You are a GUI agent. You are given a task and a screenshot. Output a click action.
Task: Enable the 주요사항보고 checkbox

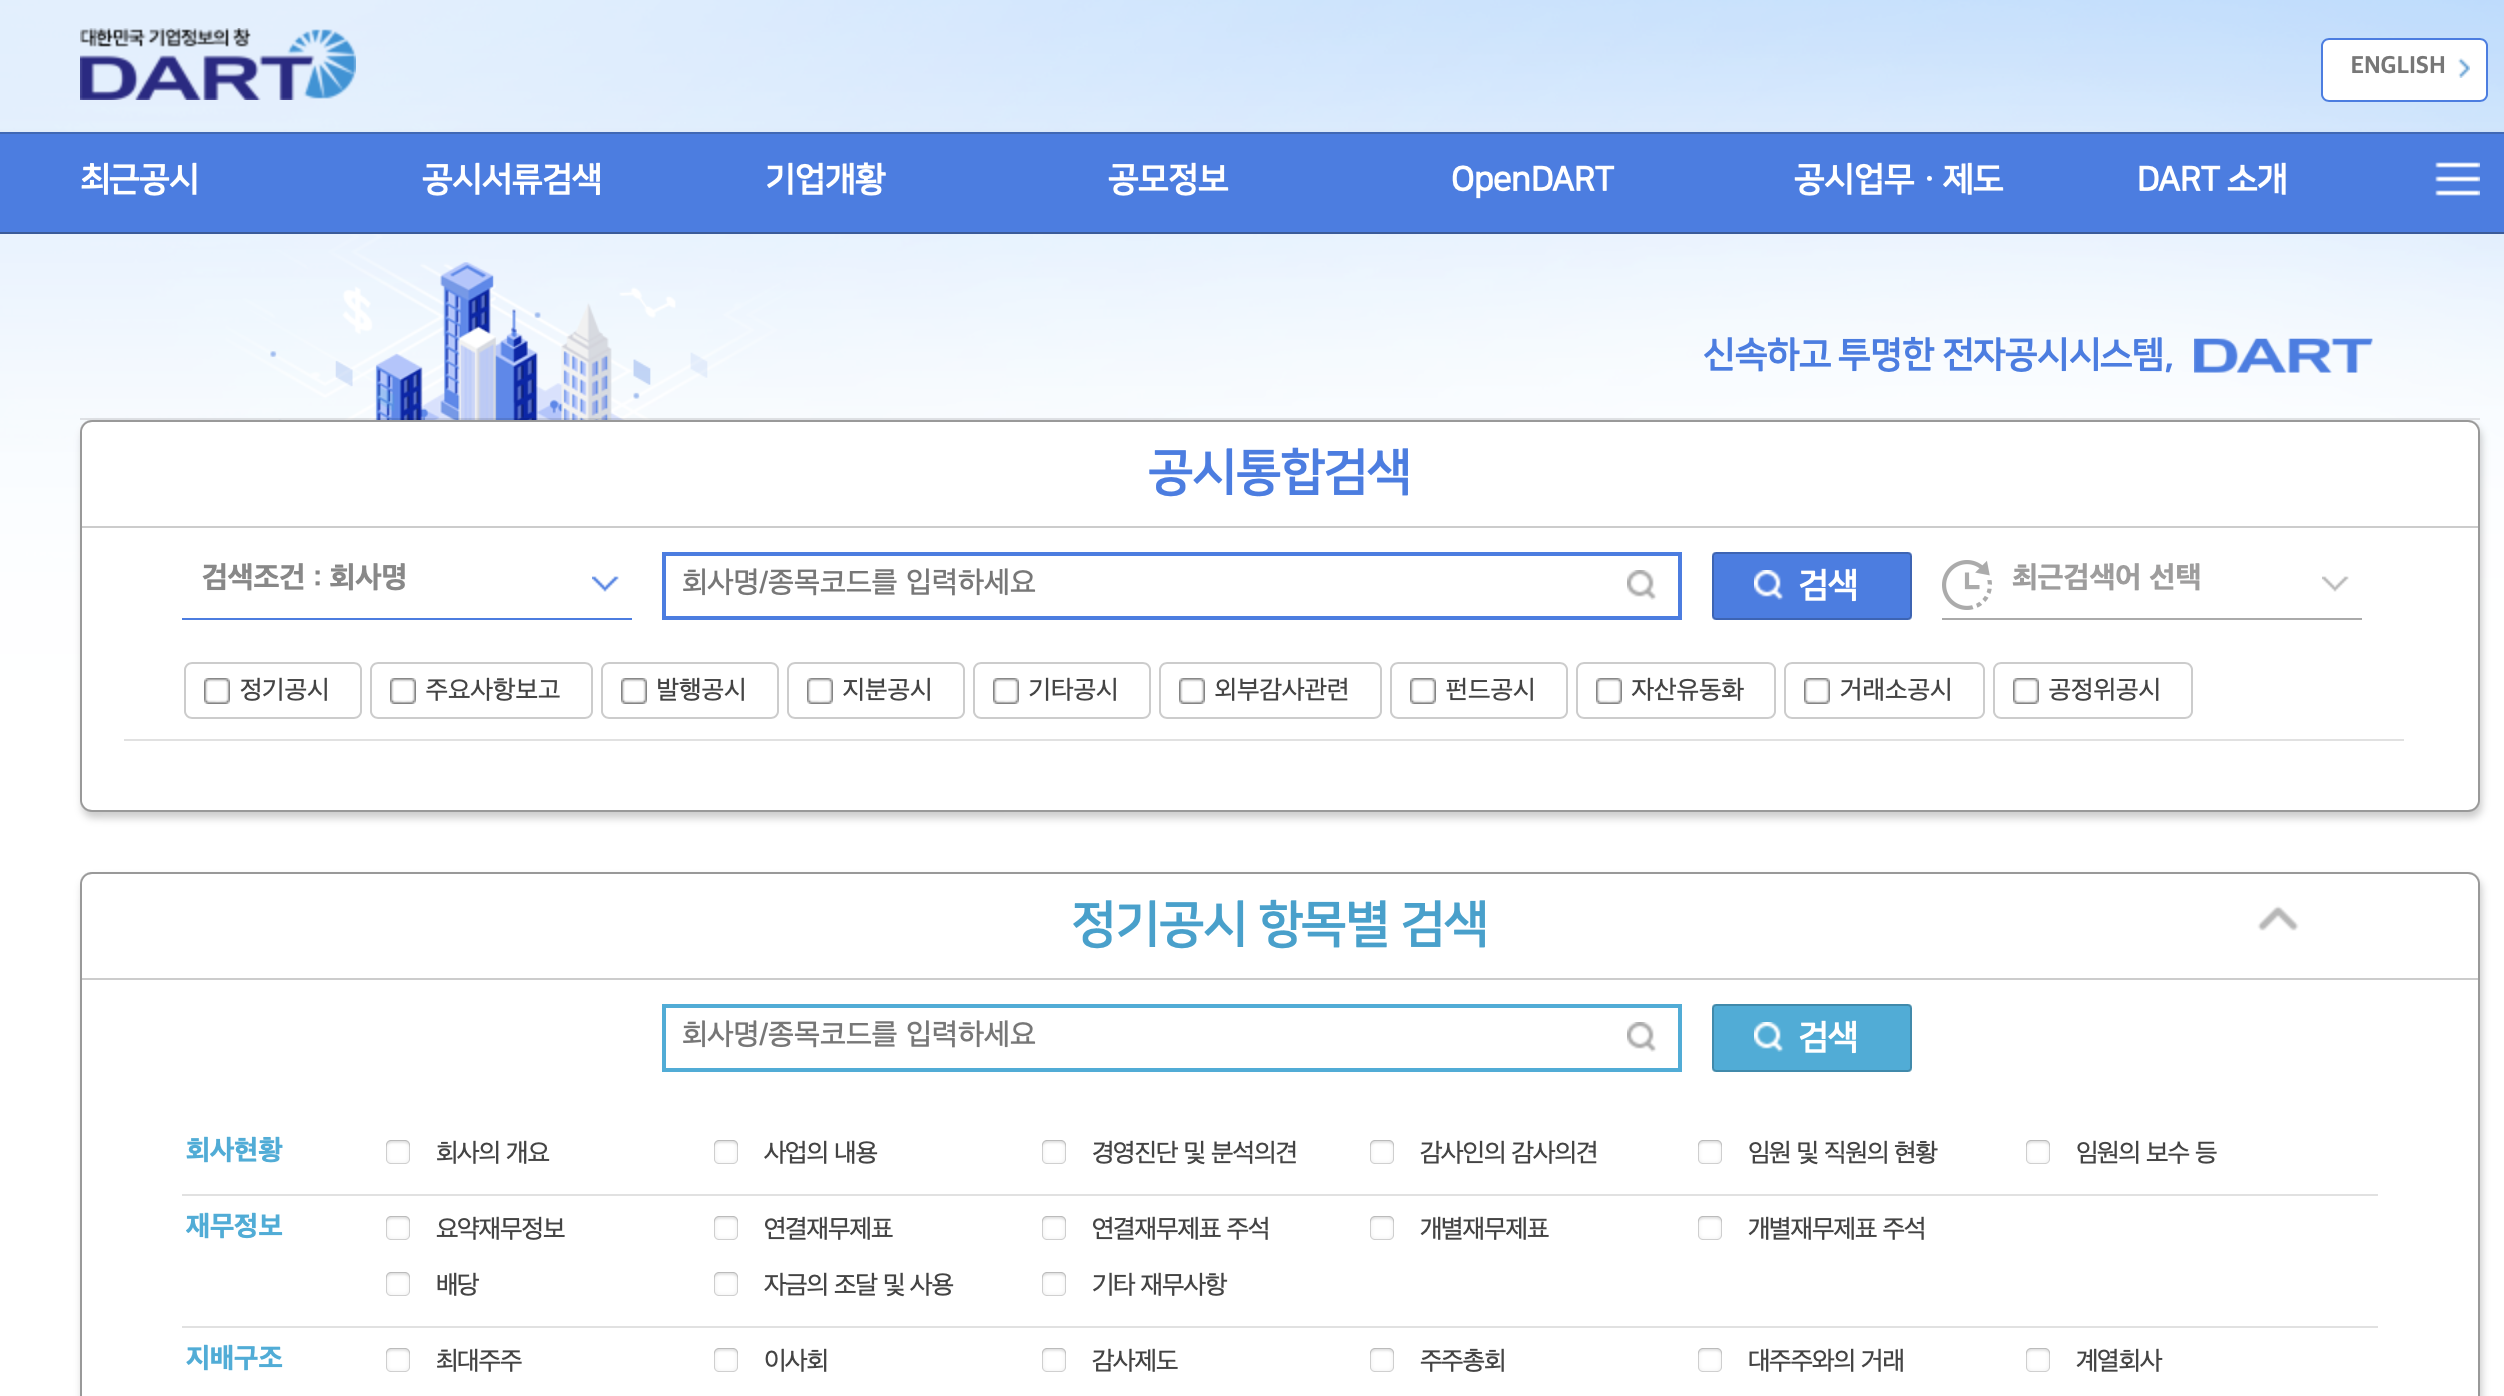point(402,691)
